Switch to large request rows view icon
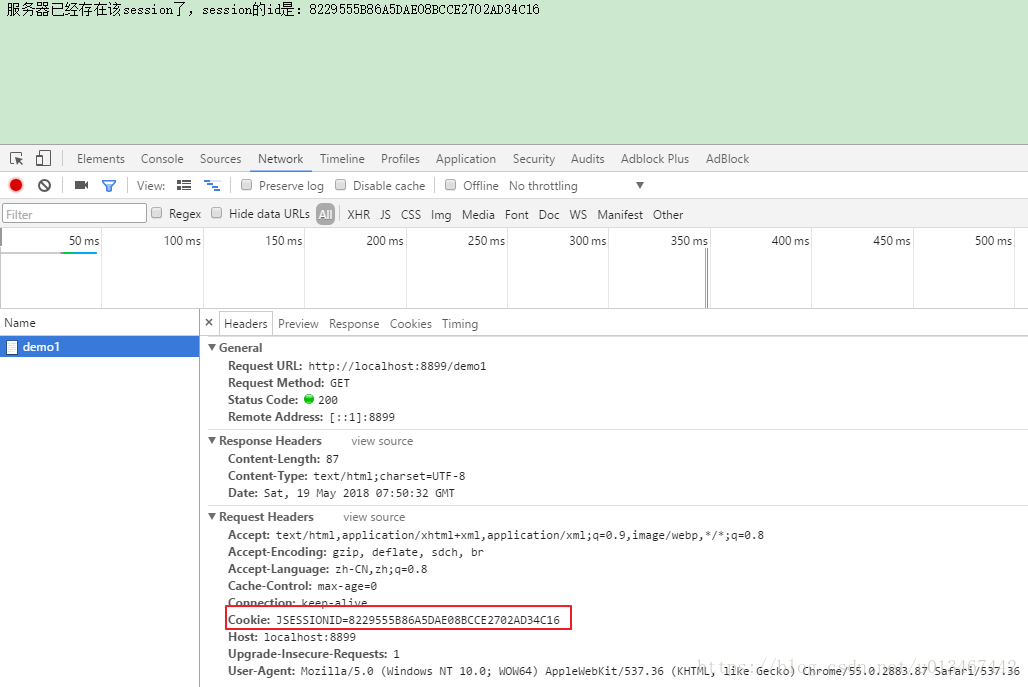1028x687 pixels. (184, 186)
